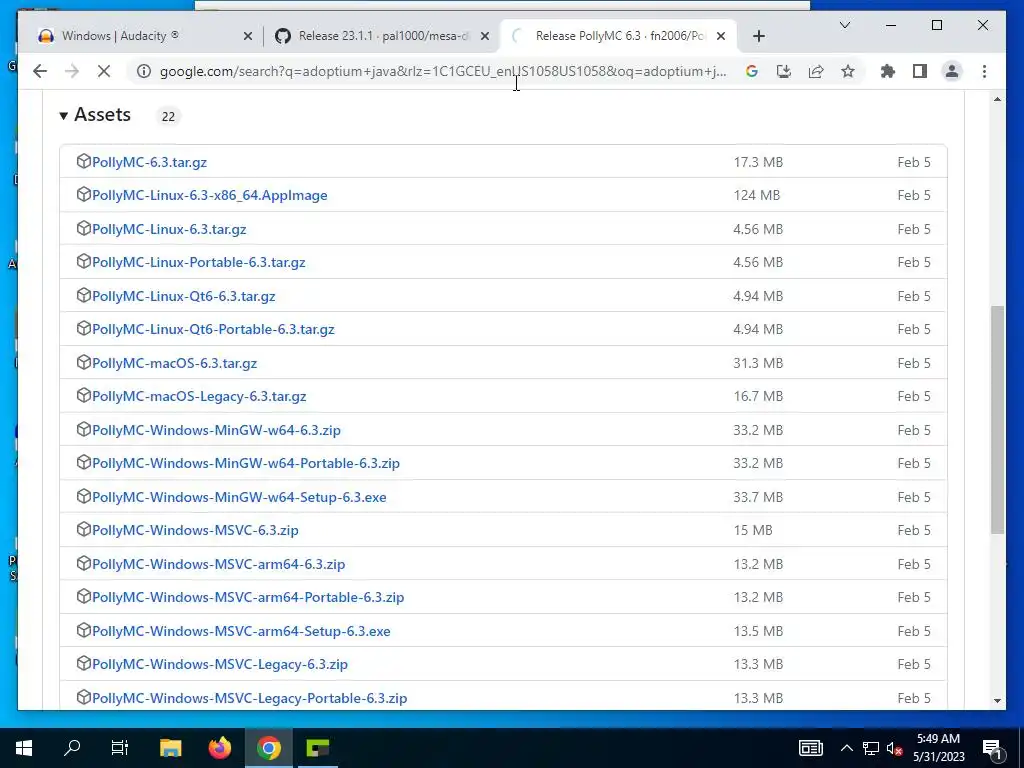Open Task View on taskbar
1024x768 pixels.
click(x=120, y=748)
